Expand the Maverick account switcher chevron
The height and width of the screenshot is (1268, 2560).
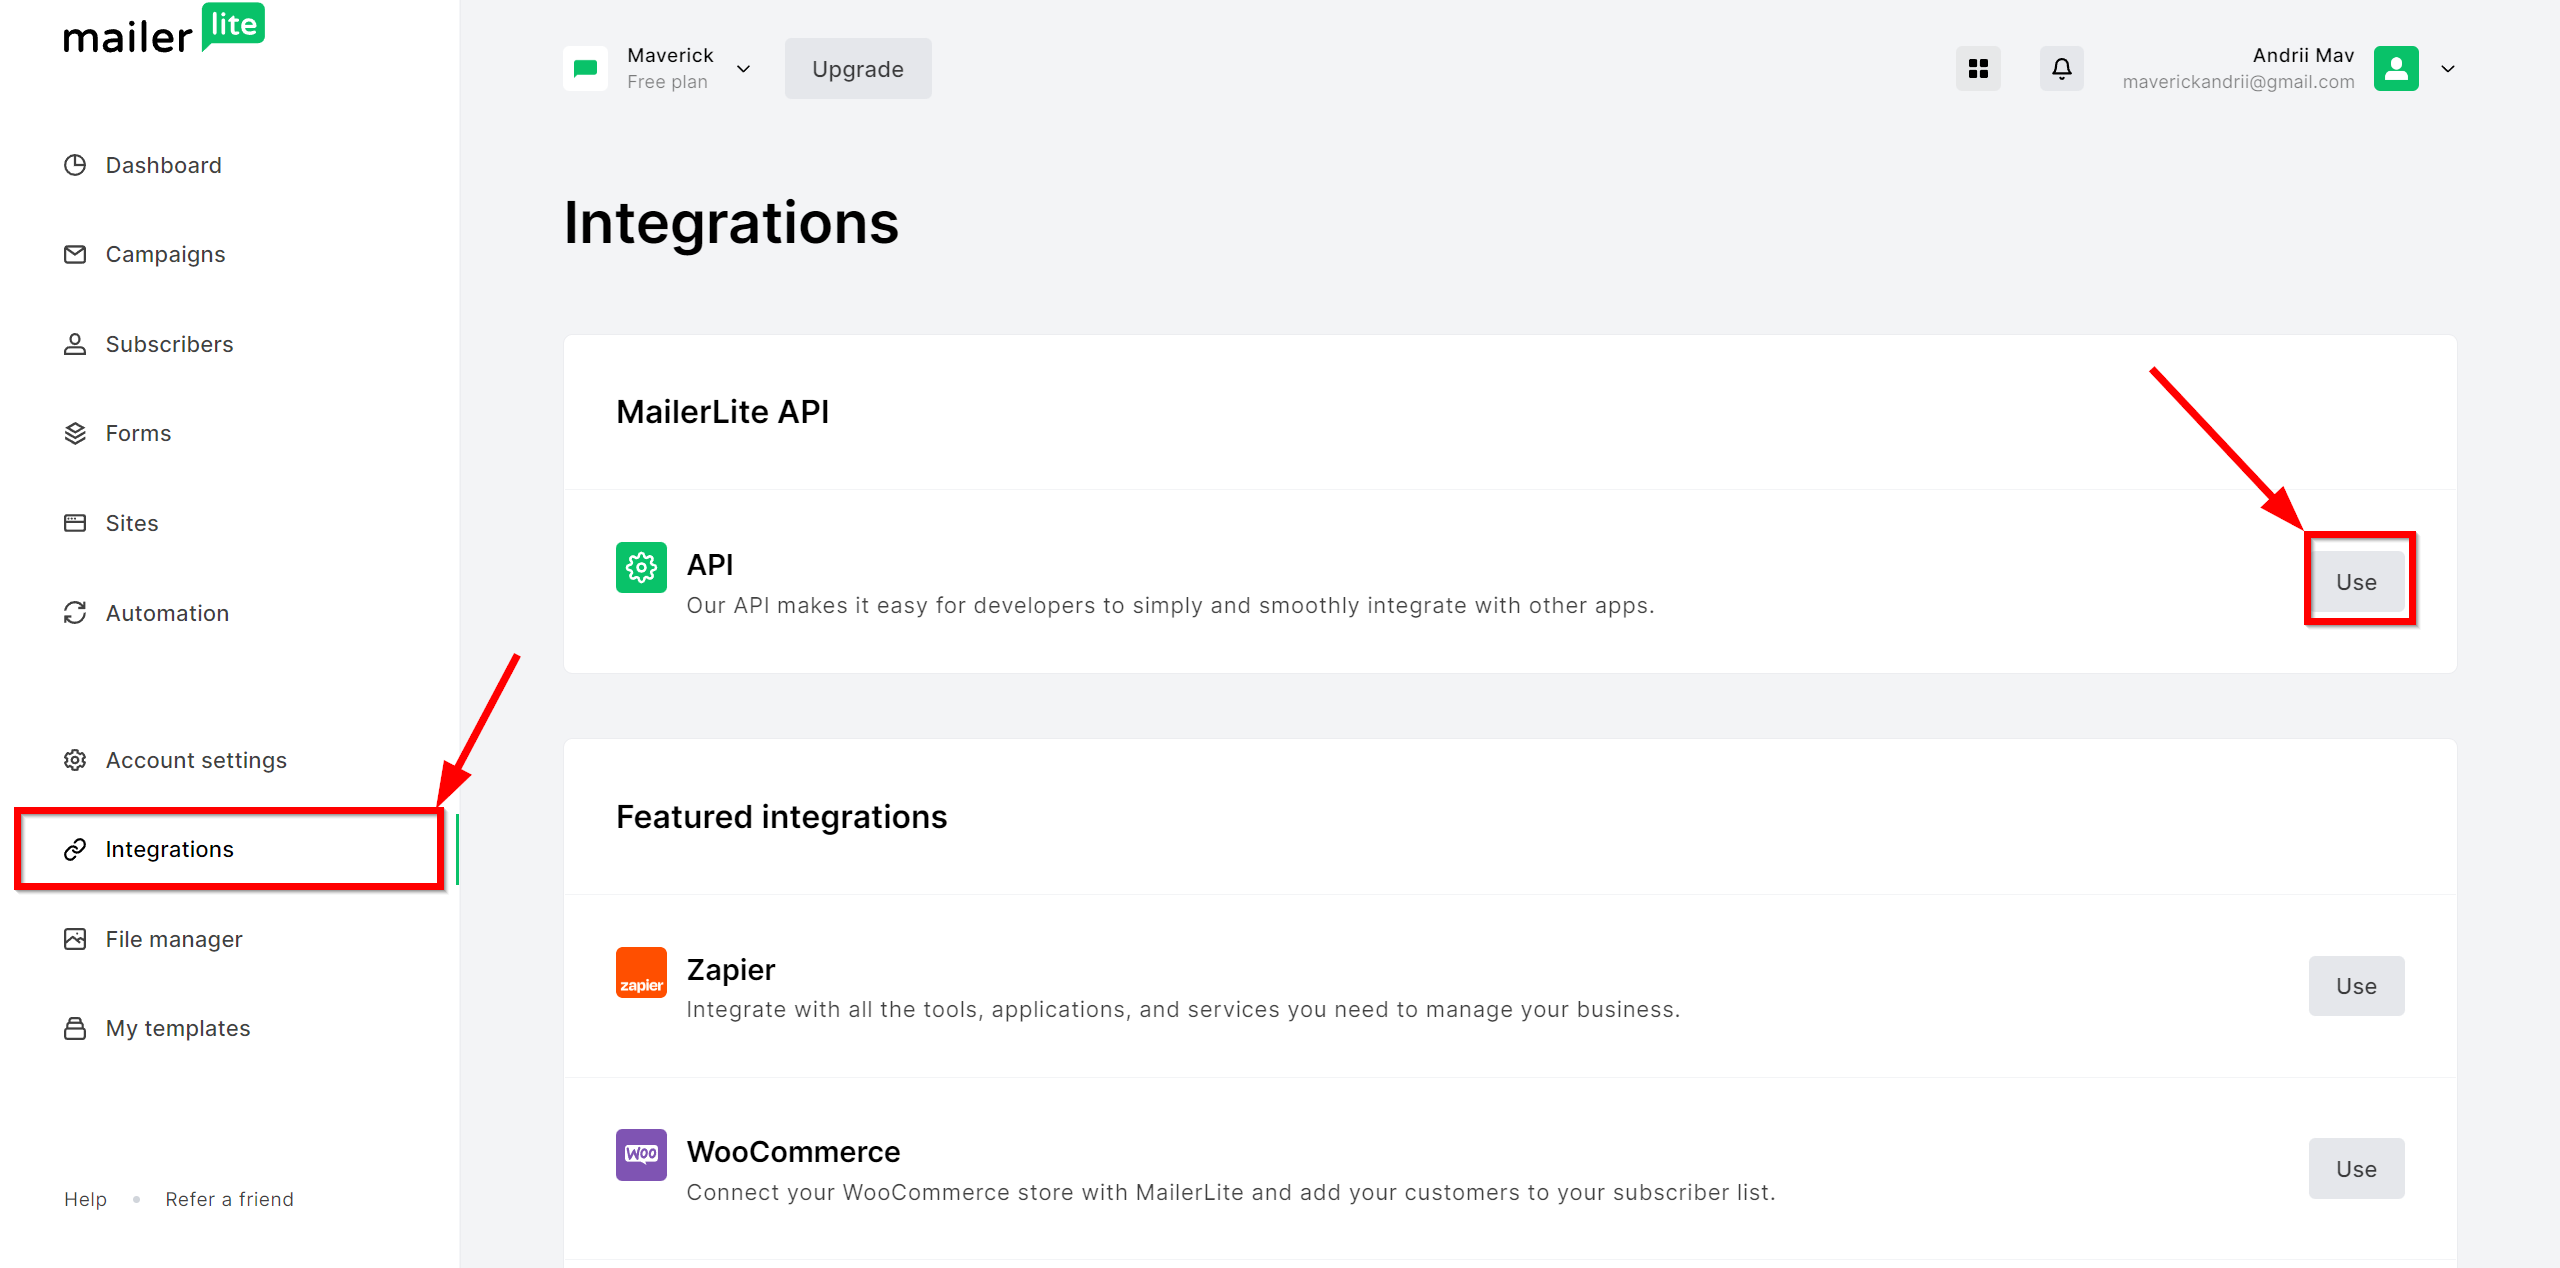tap(743, 68)
